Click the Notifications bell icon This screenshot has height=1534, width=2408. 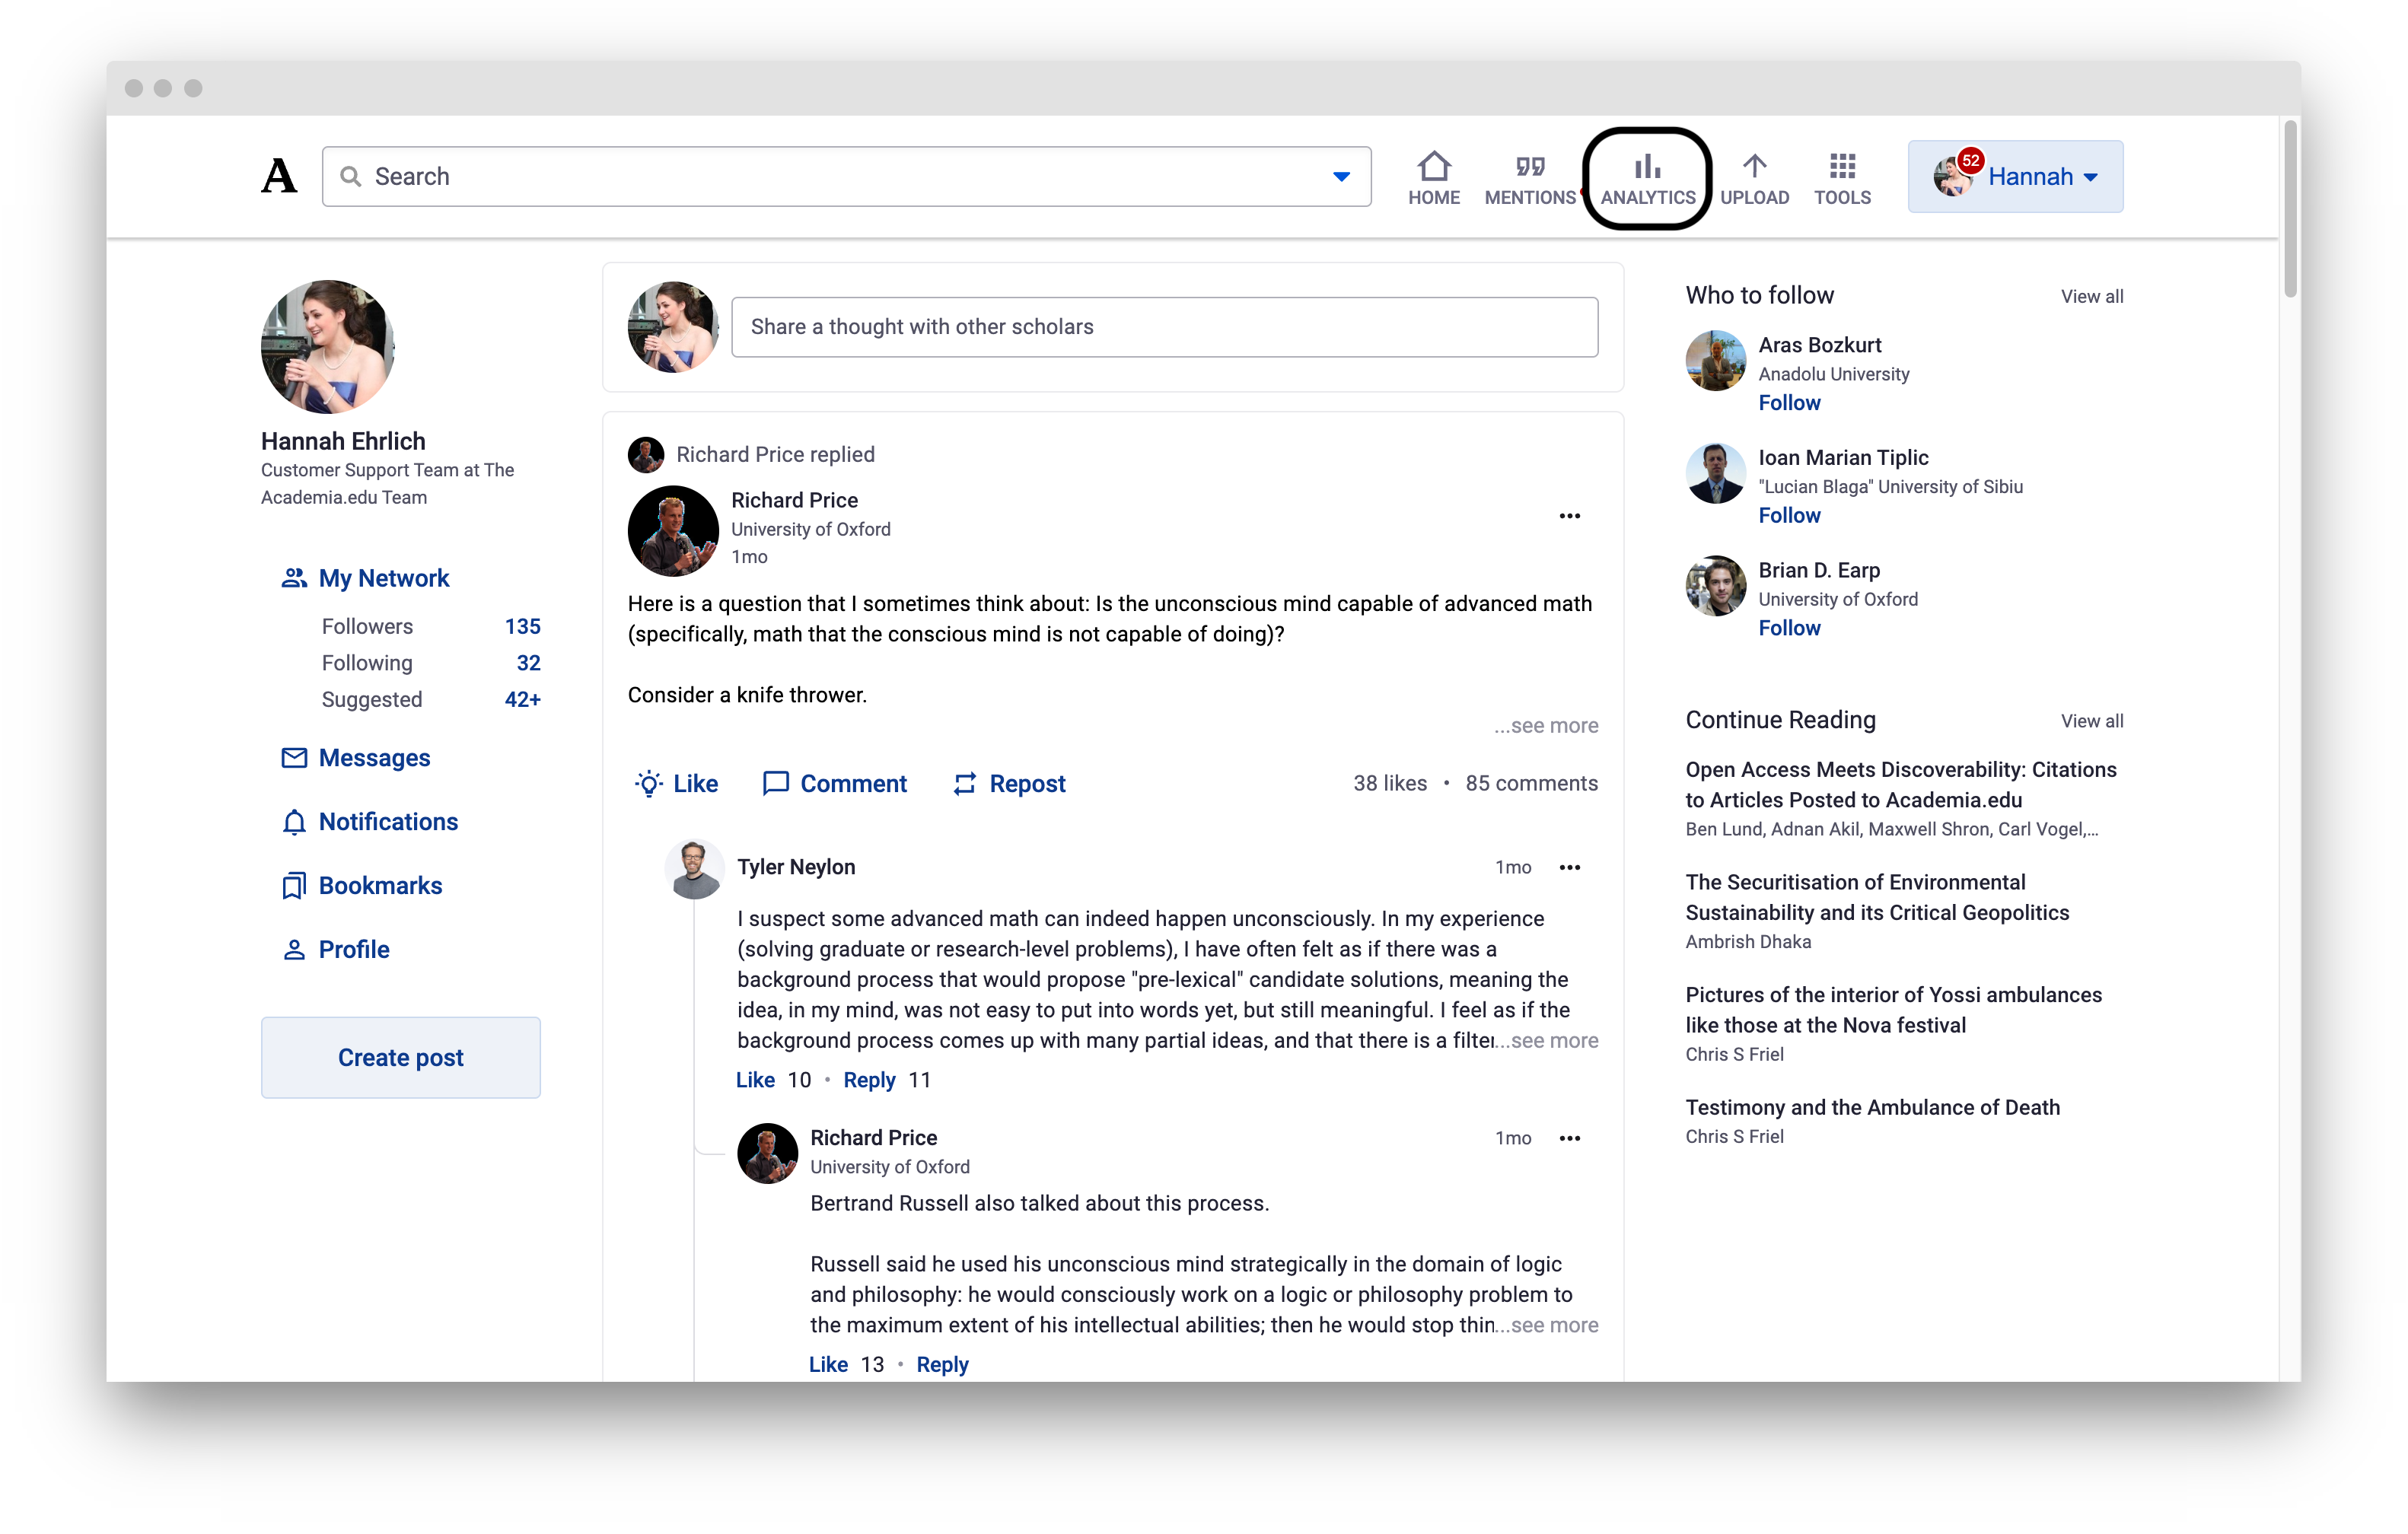coord(293,822)
